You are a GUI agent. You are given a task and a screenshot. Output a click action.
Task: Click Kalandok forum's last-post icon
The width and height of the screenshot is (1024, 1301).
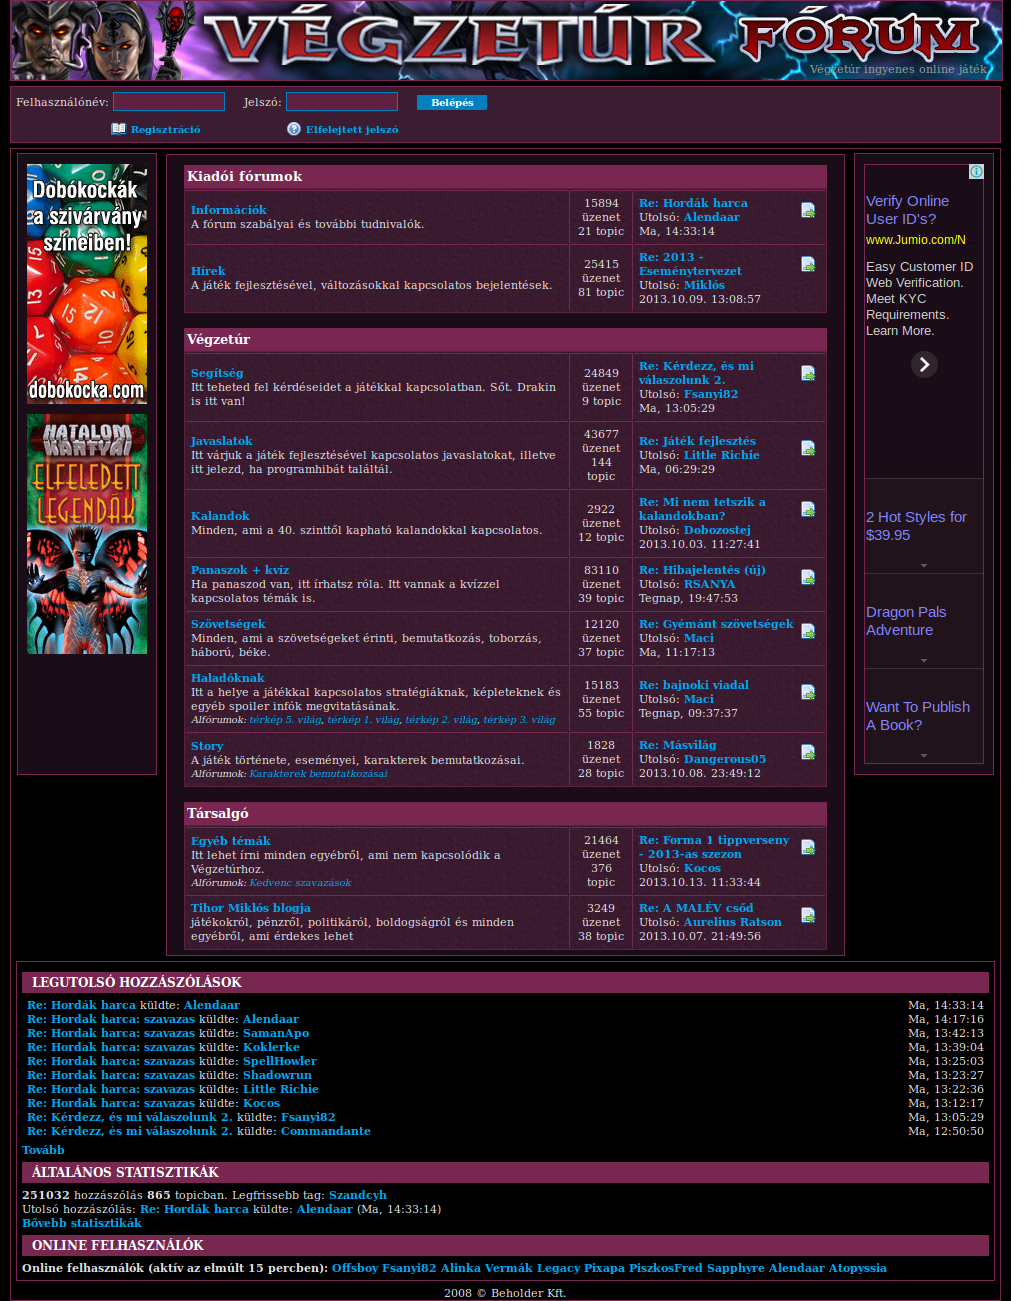click(808, 507)
